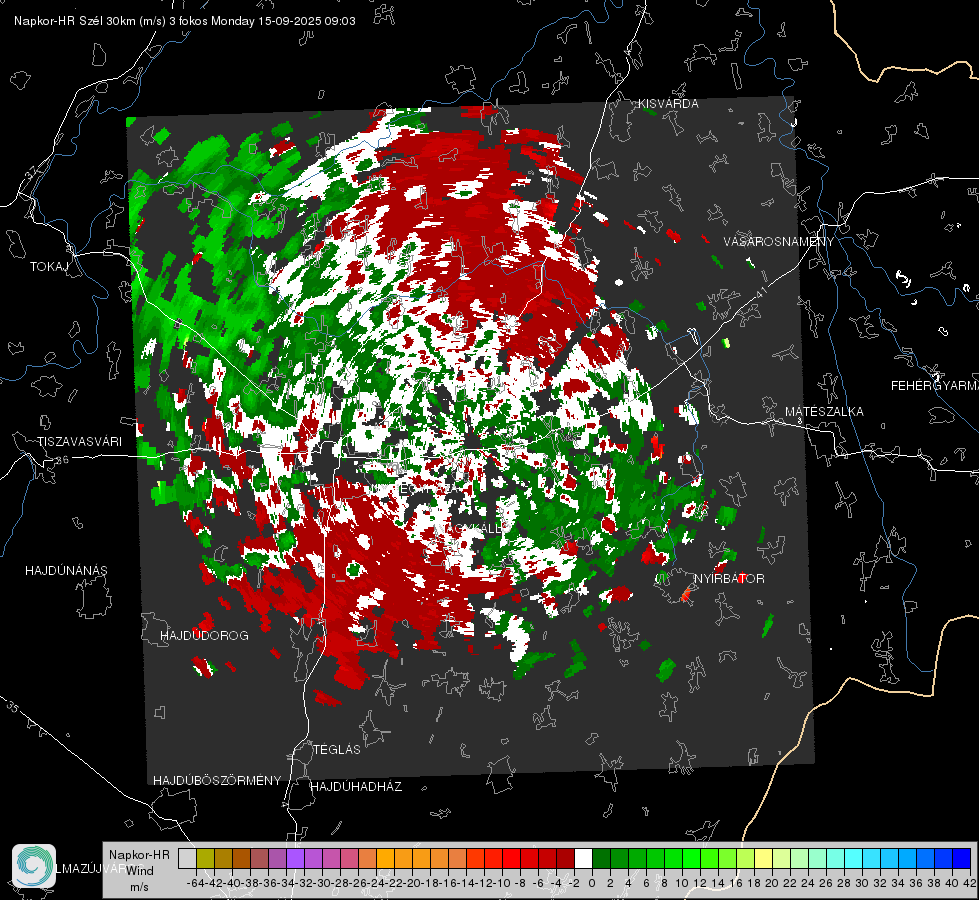Select the HAJDÚHADHÁZ town label

[356, 787]
